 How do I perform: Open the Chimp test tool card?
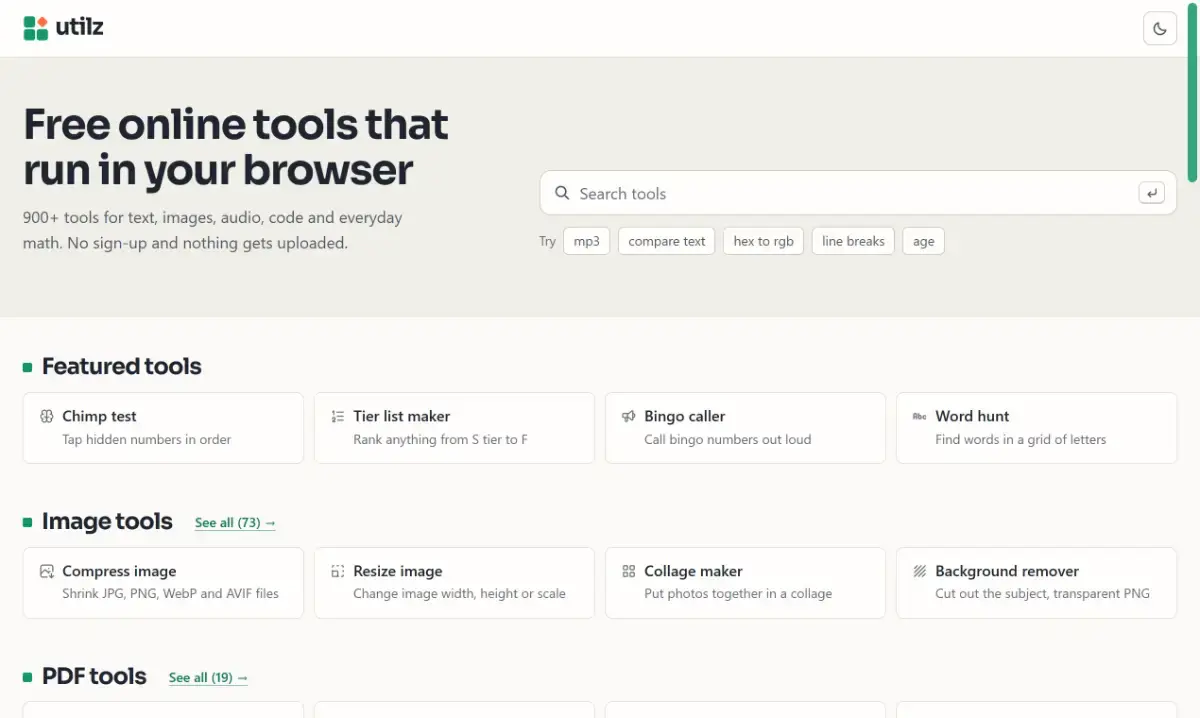tap(163, 428)
